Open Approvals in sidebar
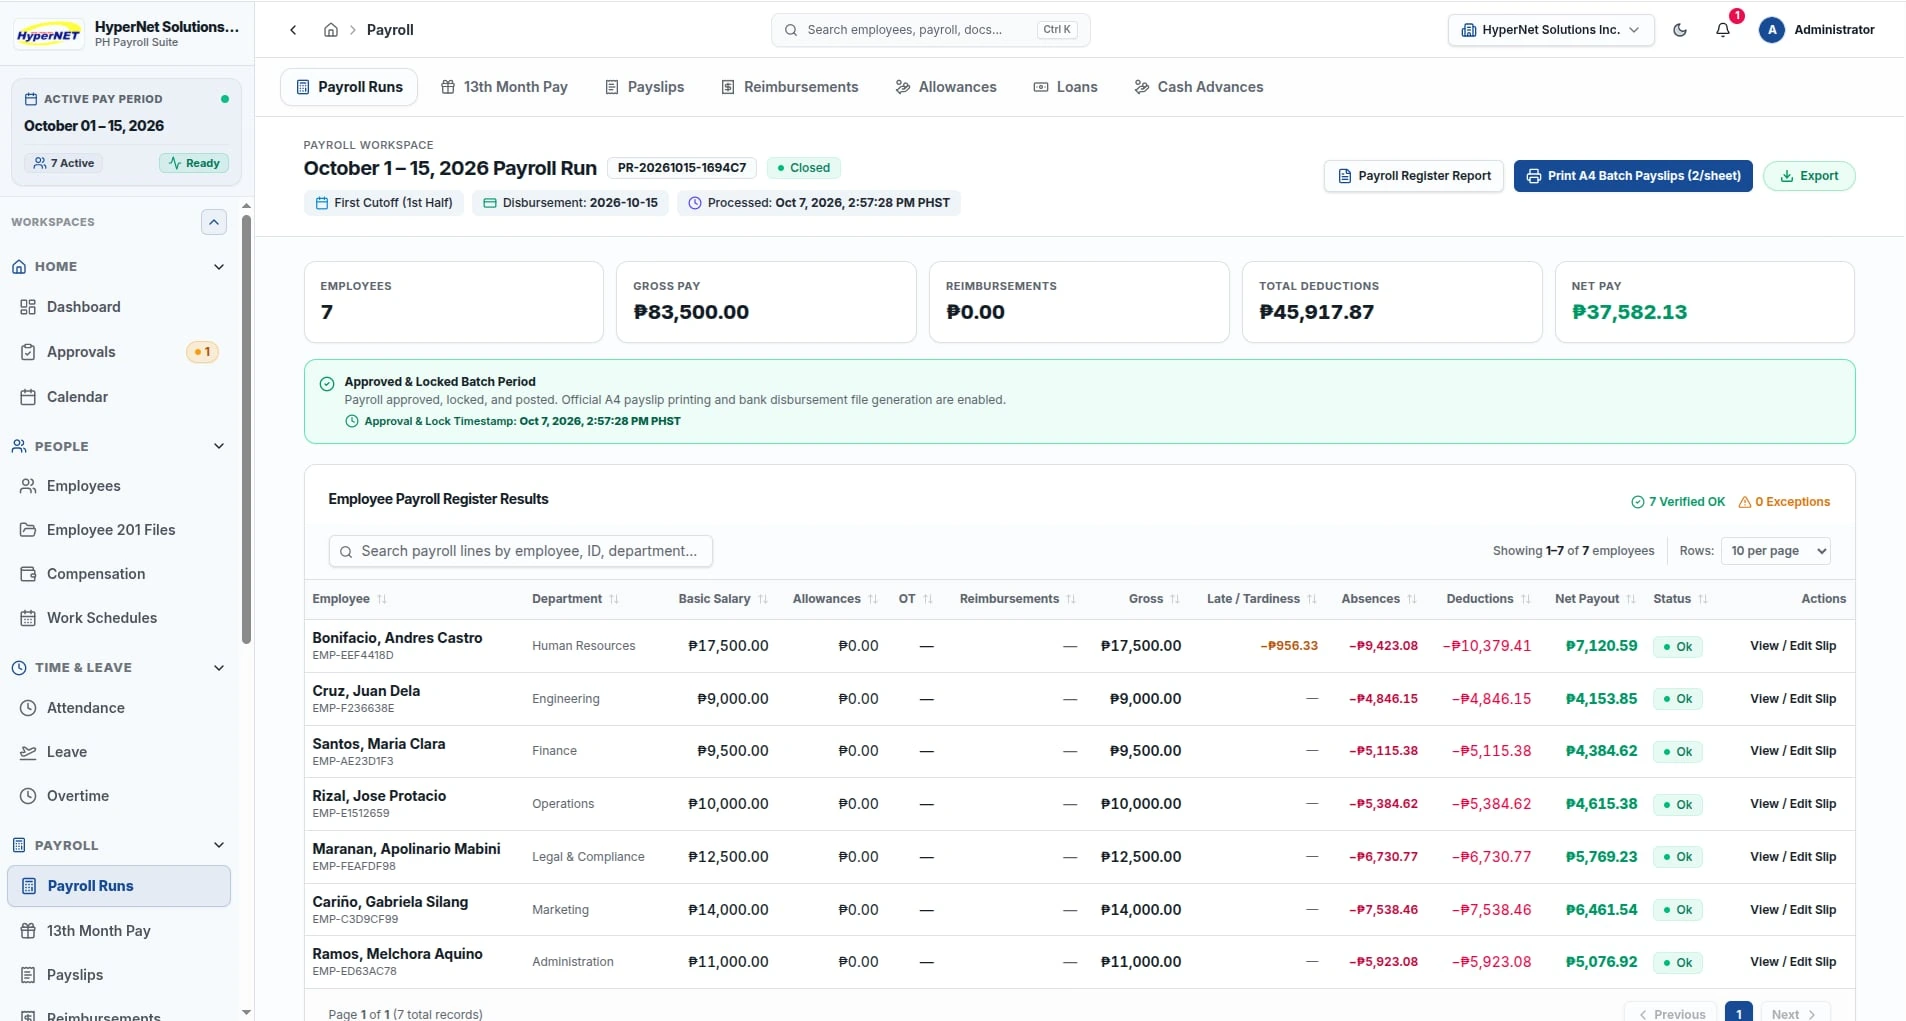 (x=120, y=352)
